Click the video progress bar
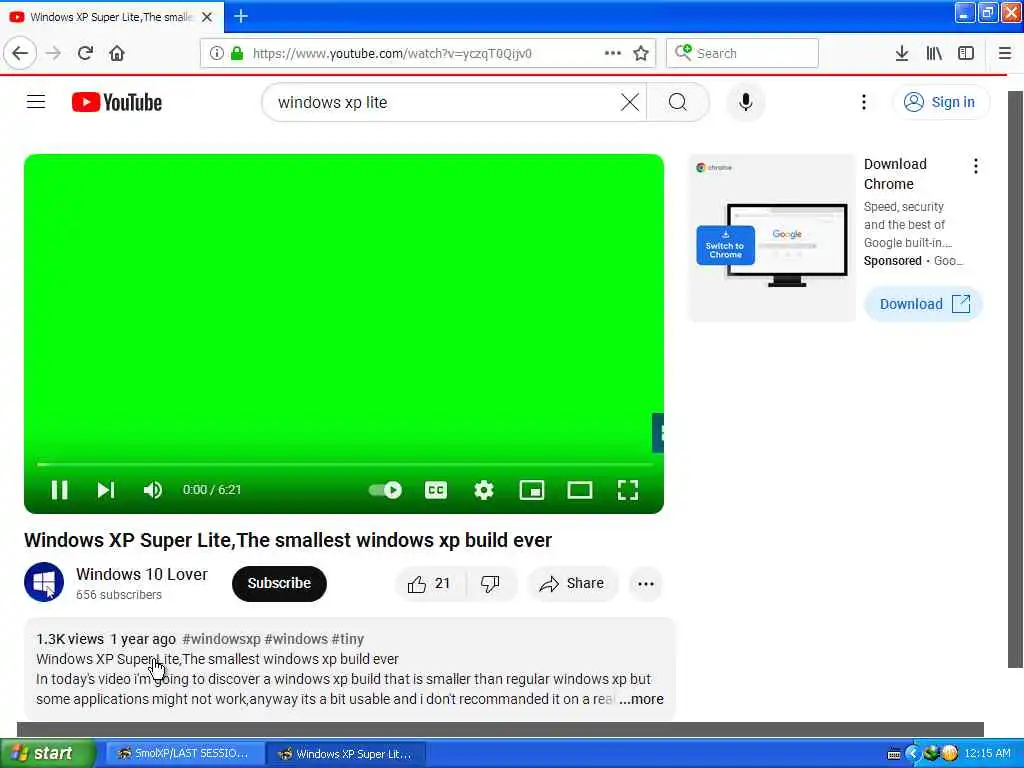This screenshot has width=1024, height=768. point(344,464)
